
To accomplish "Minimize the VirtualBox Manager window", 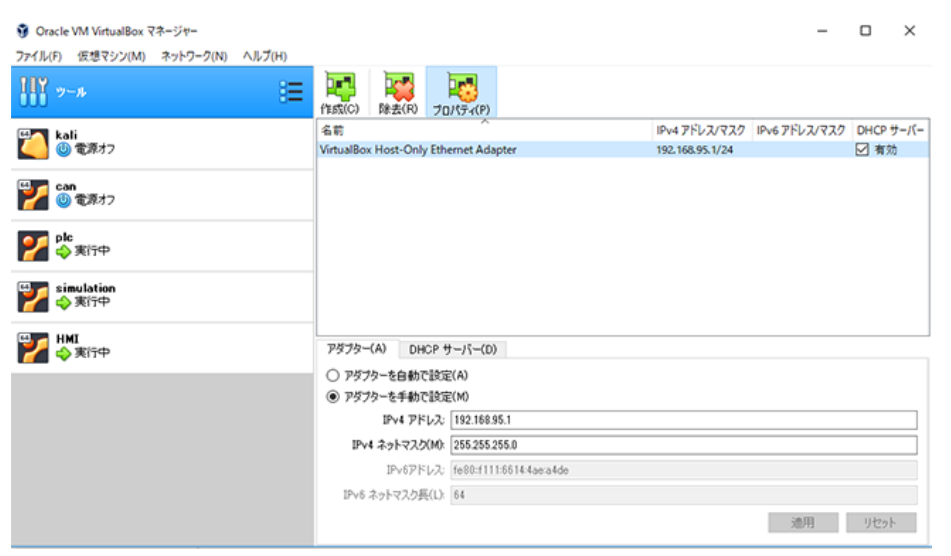I will (822, 30).
